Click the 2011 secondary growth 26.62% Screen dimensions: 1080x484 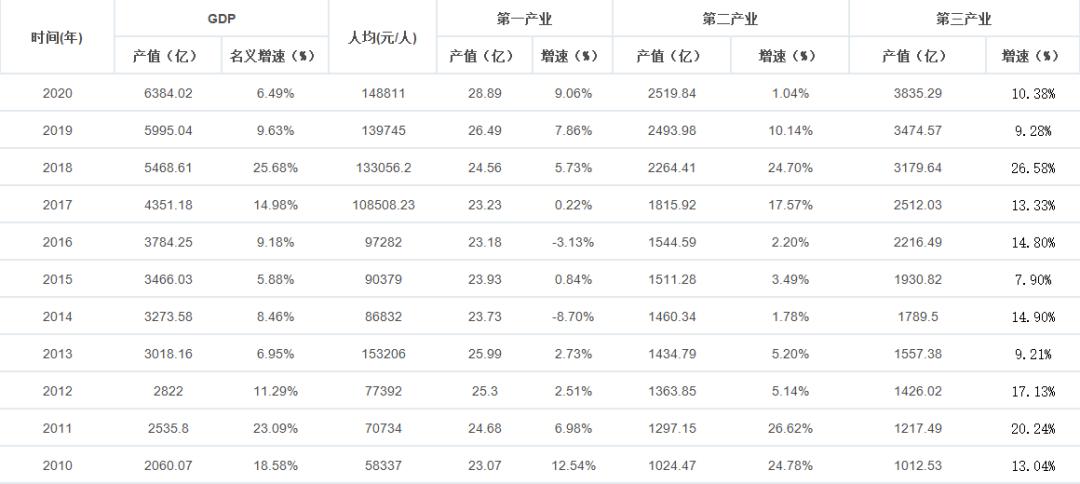[x=789, y=429]
